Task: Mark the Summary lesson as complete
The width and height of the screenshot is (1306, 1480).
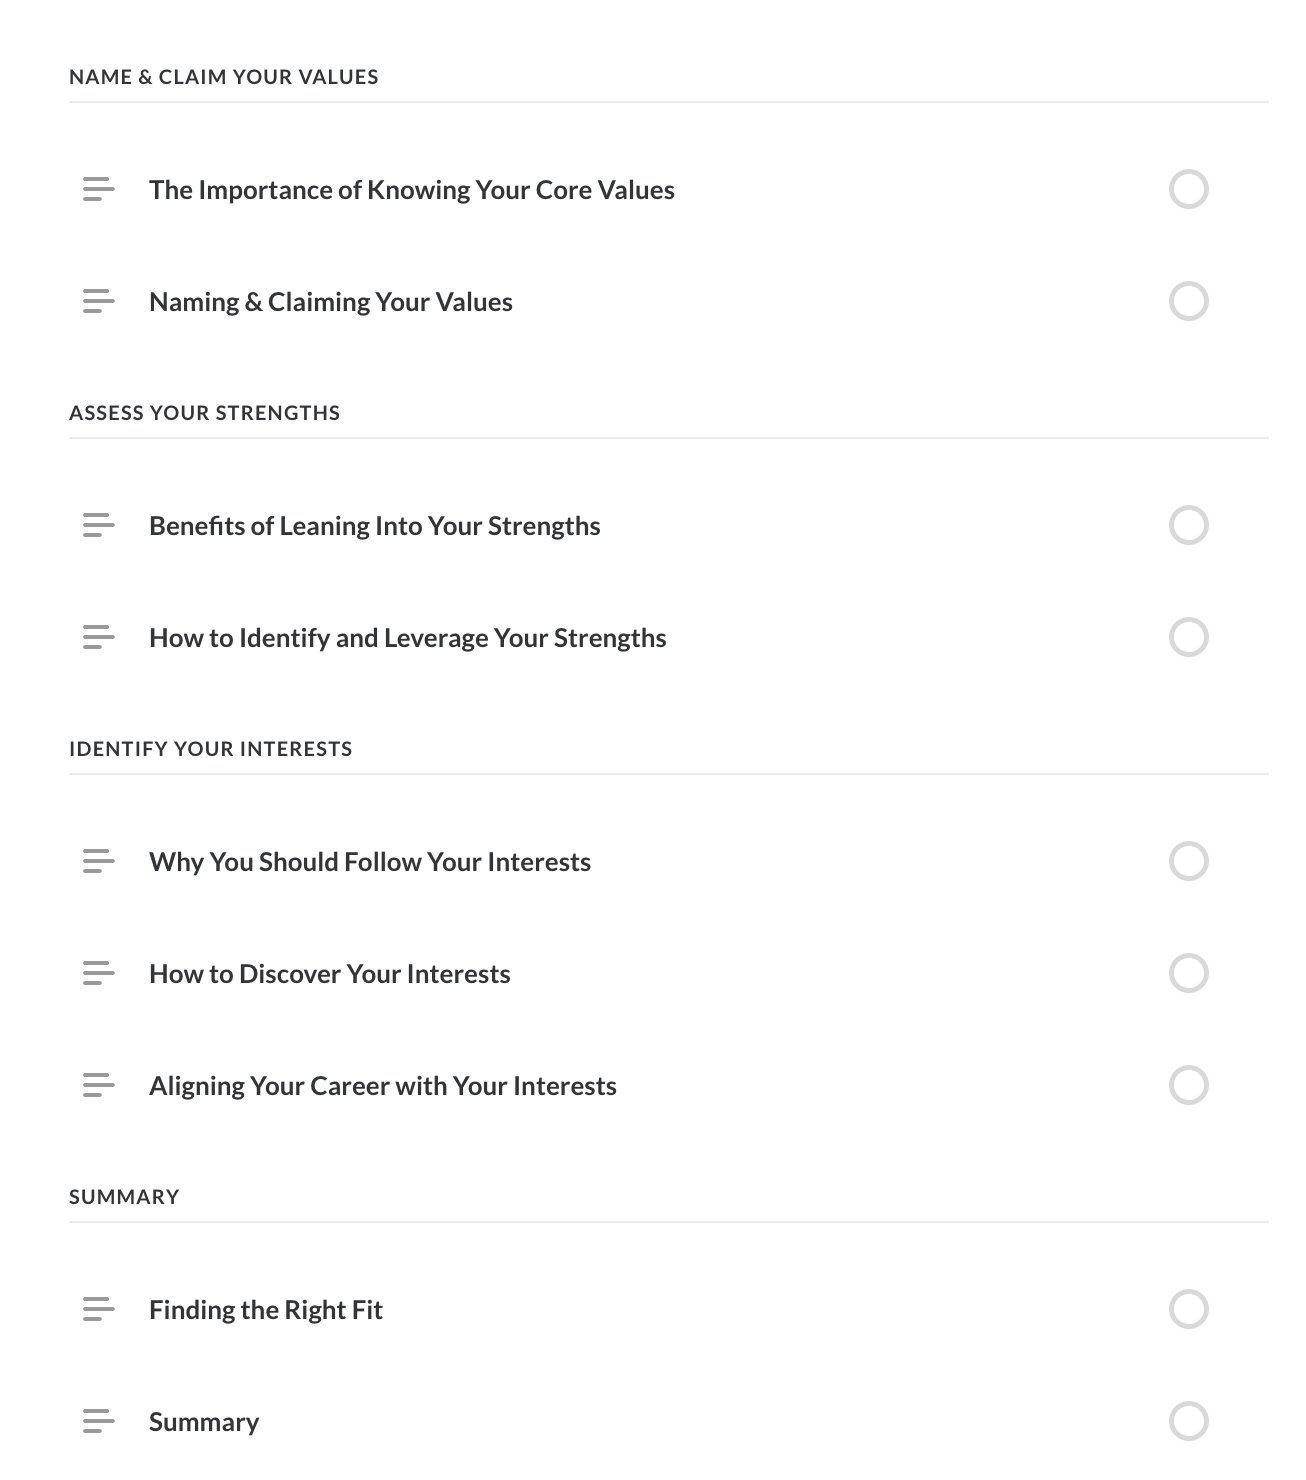Action: coord(1188,1421)
